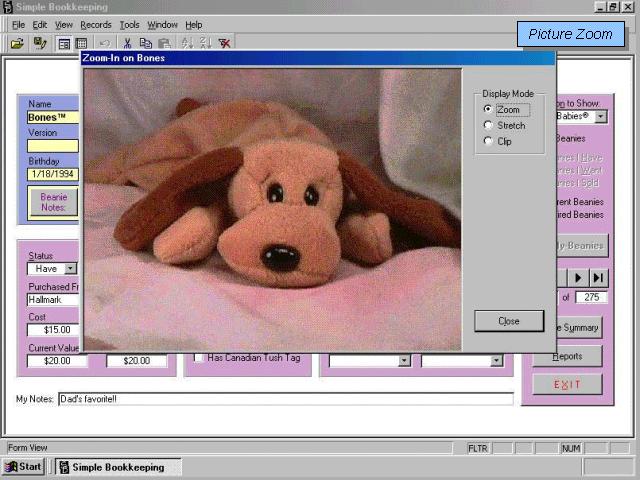Switch to Datasheet View toolbar icon
640x480 pixels.
[81, 43]
